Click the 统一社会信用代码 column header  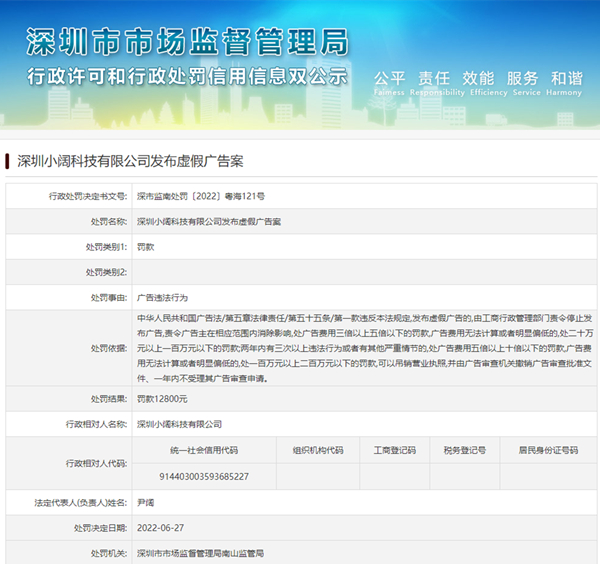click(203, 450)
